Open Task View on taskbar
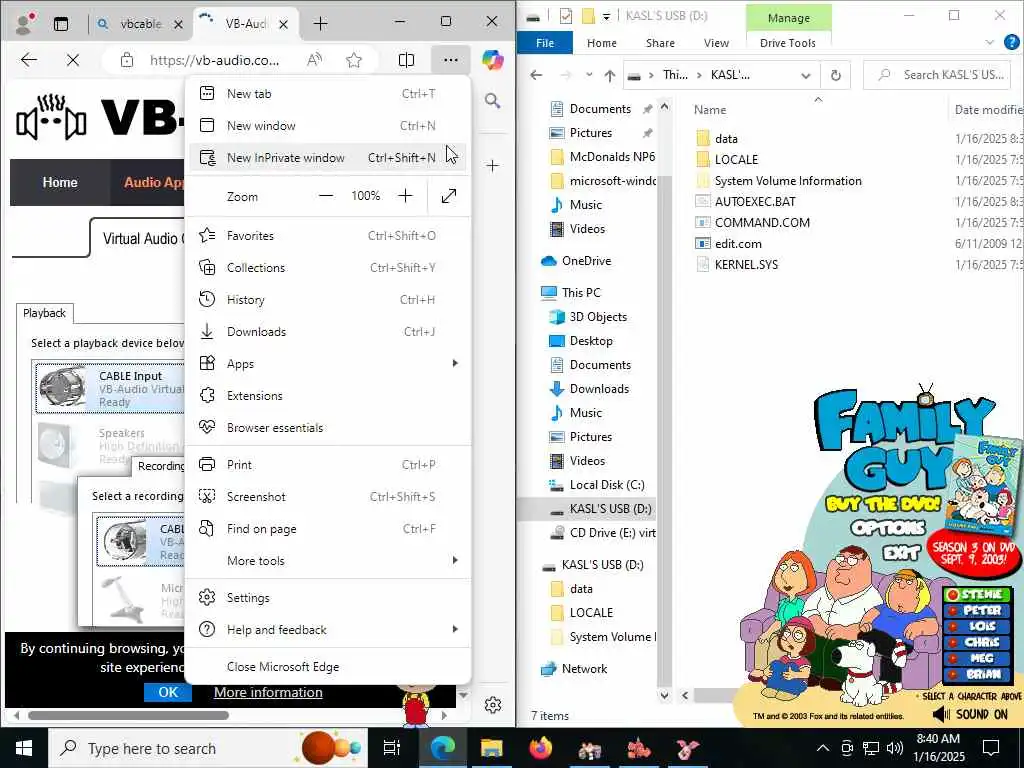This screenshot has width=1024, height=768. coord(391,748)
